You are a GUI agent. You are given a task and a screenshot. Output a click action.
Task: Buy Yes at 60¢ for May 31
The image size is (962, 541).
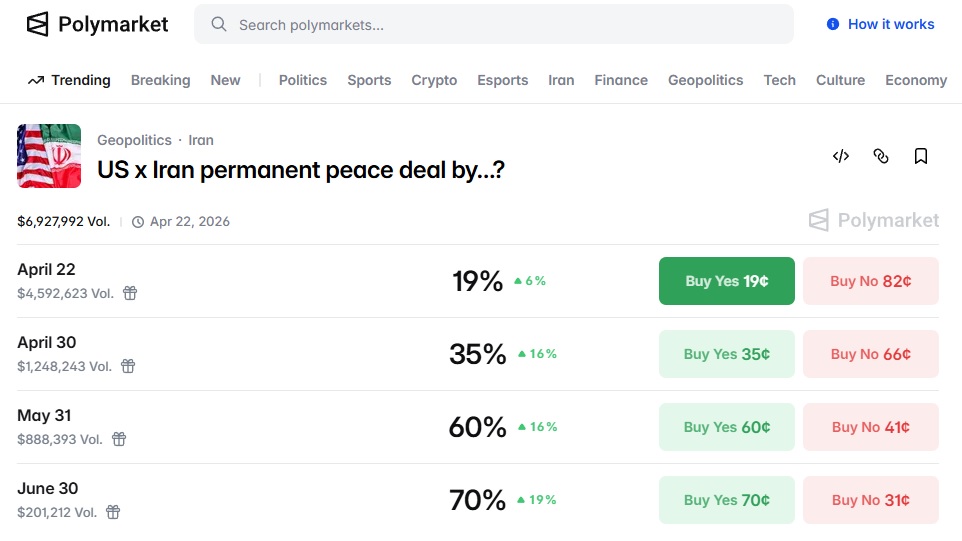(727, 427)
